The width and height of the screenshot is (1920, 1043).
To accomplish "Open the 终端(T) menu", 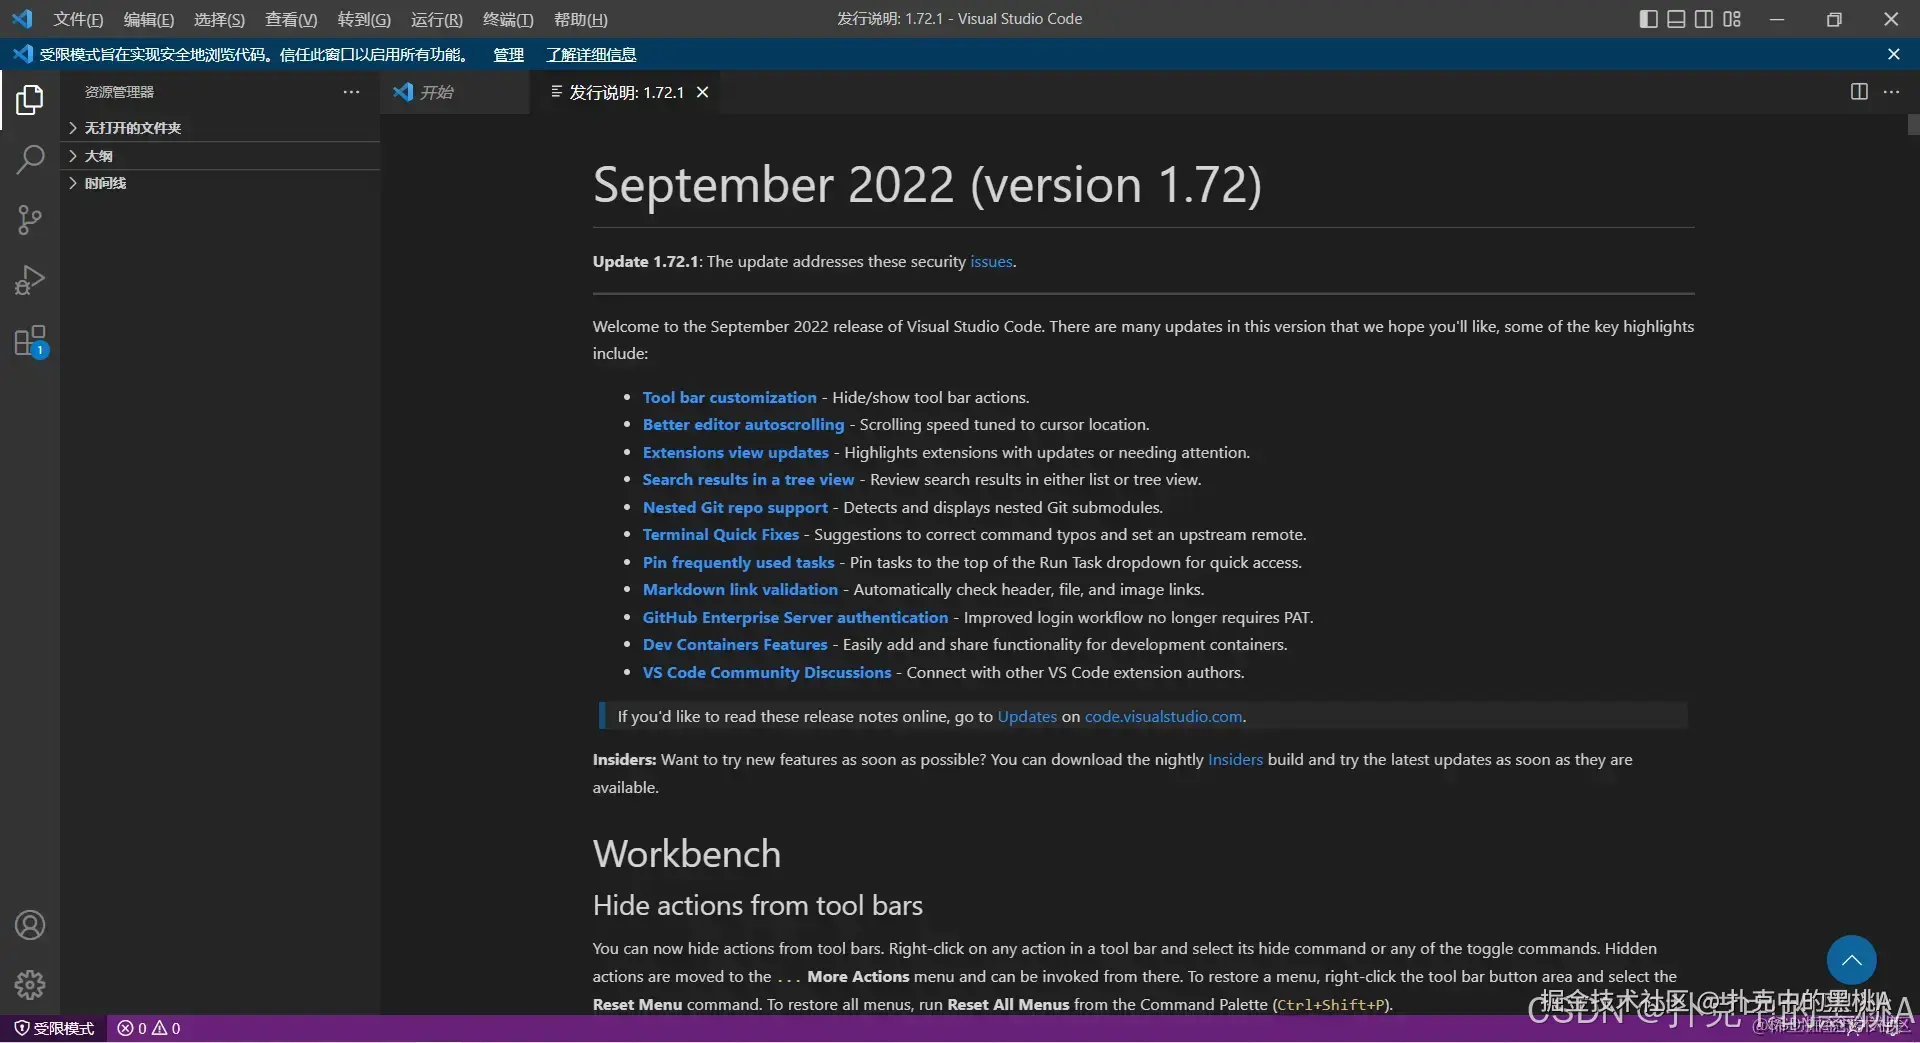I will tap(508, 19).
